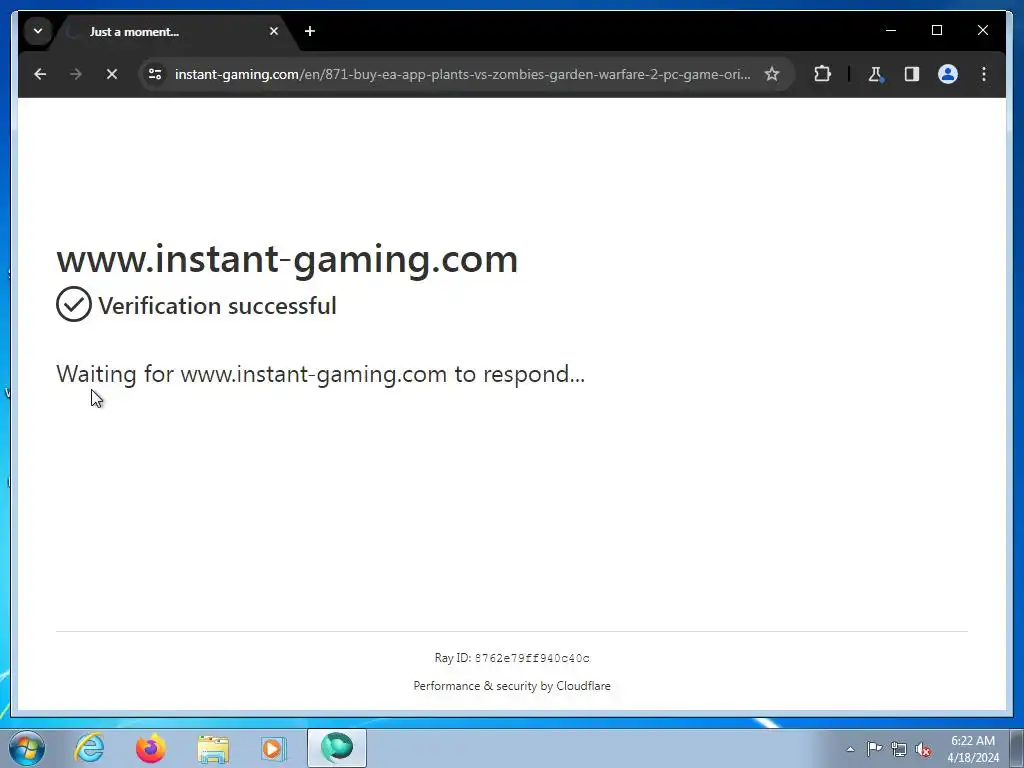Show hidden system tray icons arrow
Image resolution: width=1024 pixels, height=768 pixels.
(850, 749)
